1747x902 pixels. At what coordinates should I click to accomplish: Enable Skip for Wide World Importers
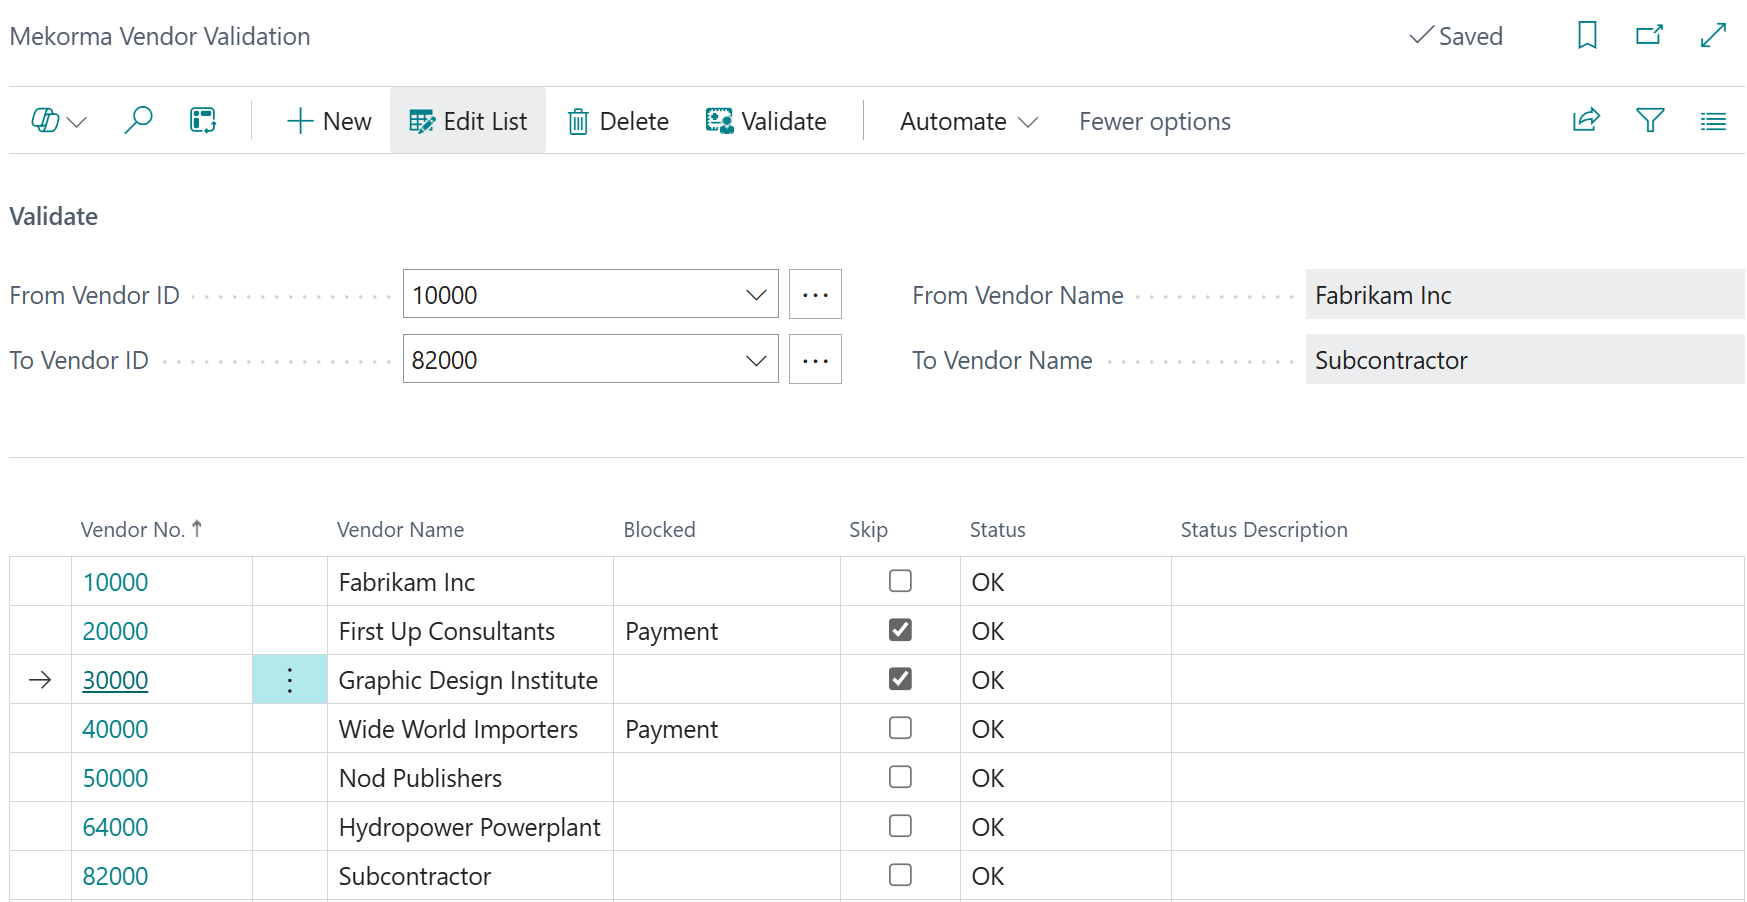coord(900,728)
